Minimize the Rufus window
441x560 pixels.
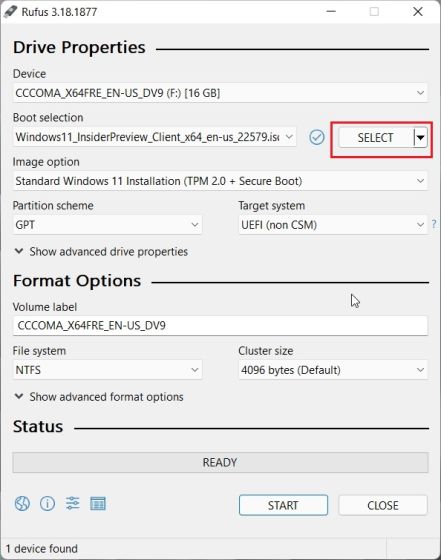[331, 11]
